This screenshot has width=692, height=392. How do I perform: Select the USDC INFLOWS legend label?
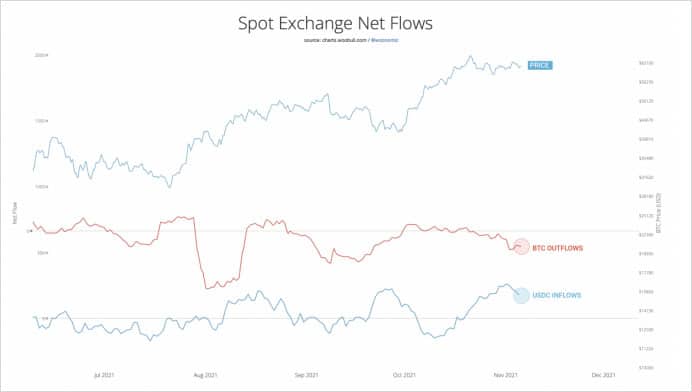point(557,295)
